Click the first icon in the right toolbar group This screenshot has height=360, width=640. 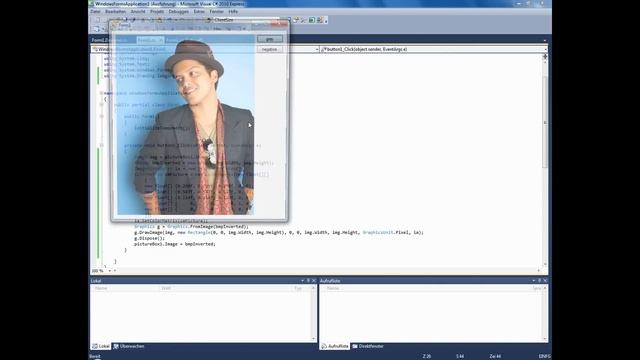tap(296, 20)
